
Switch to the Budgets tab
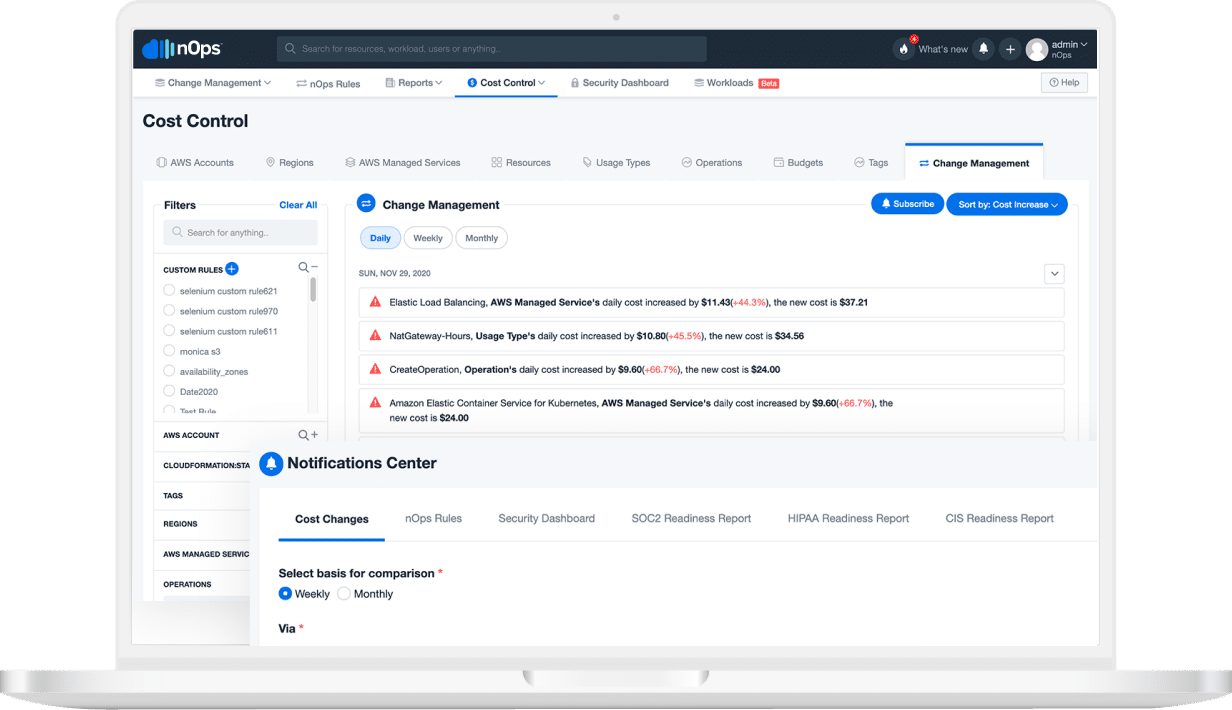point(798,163)
